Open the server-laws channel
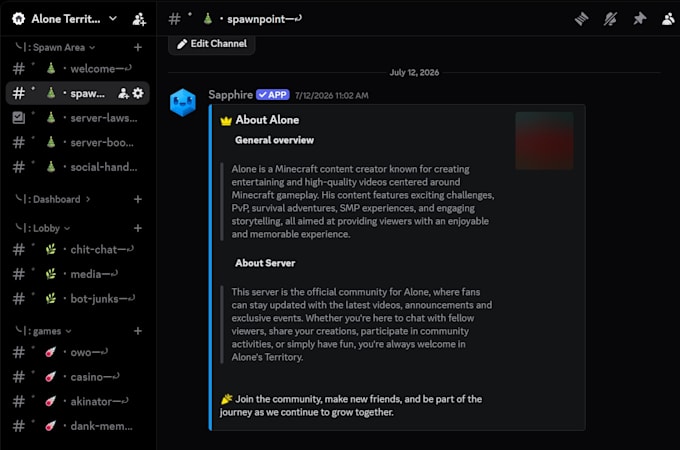This screenshot has width=680, height=450. coord(78,118)
